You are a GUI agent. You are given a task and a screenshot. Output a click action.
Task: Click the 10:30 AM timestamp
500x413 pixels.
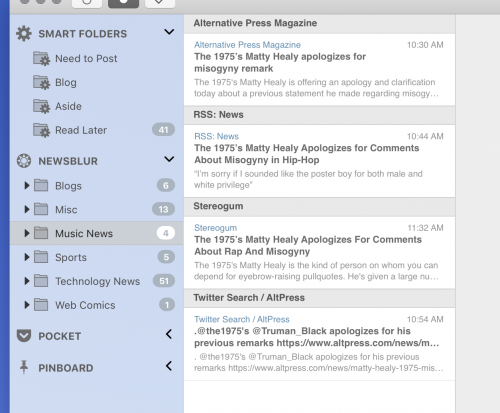point(425,45)
